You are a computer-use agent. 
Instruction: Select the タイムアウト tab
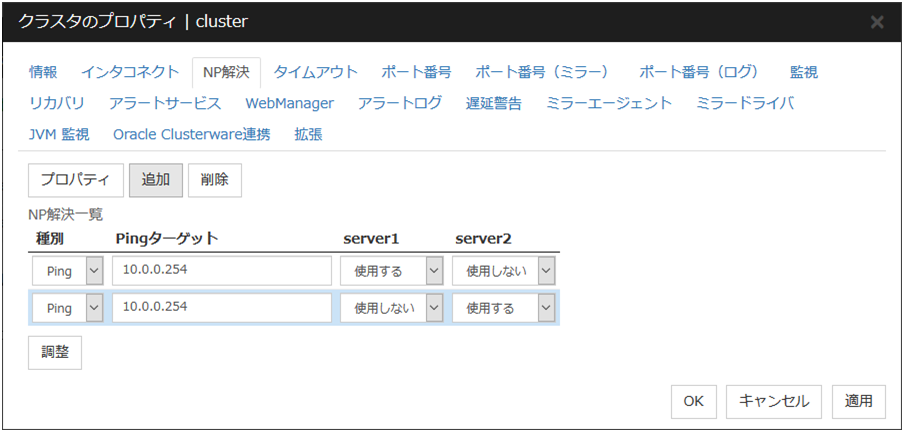[315, 72]
